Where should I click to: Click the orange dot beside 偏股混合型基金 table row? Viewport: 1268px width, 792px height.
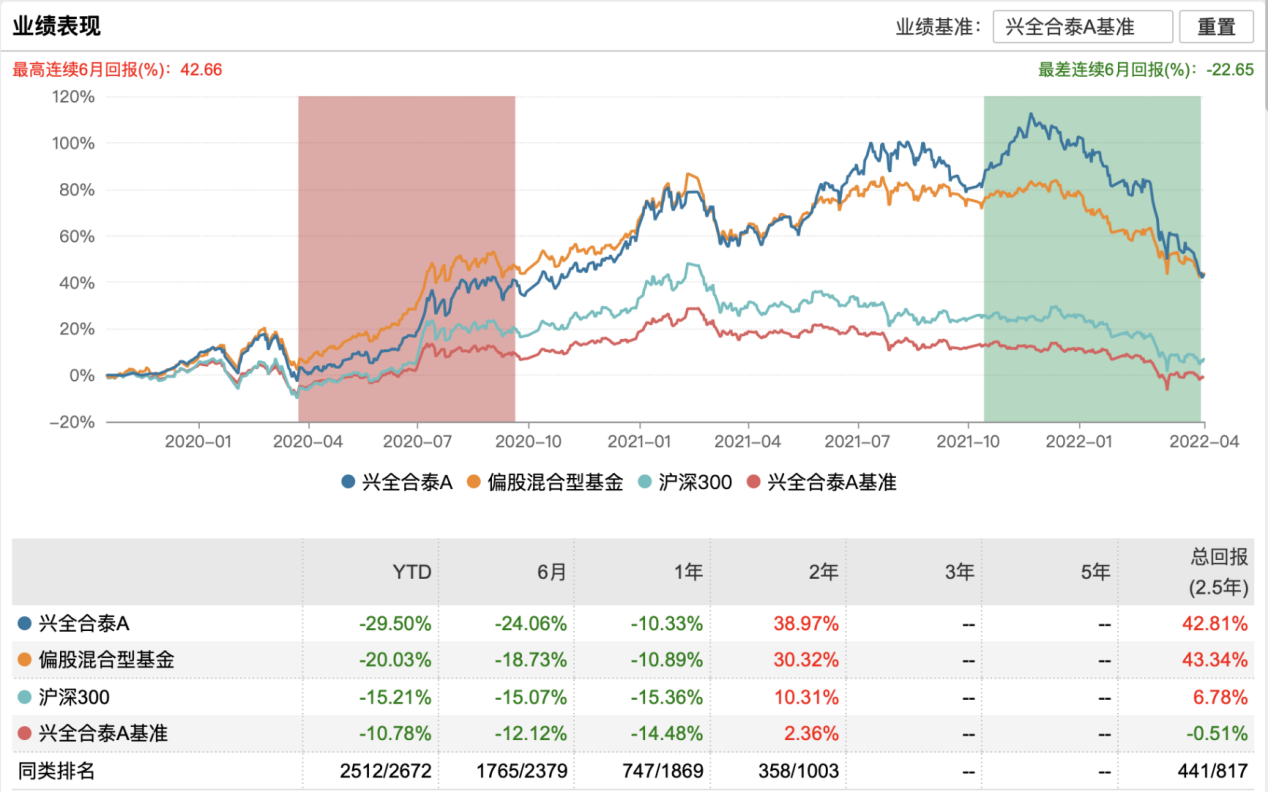pyautogui.click(x=25, y=661)
